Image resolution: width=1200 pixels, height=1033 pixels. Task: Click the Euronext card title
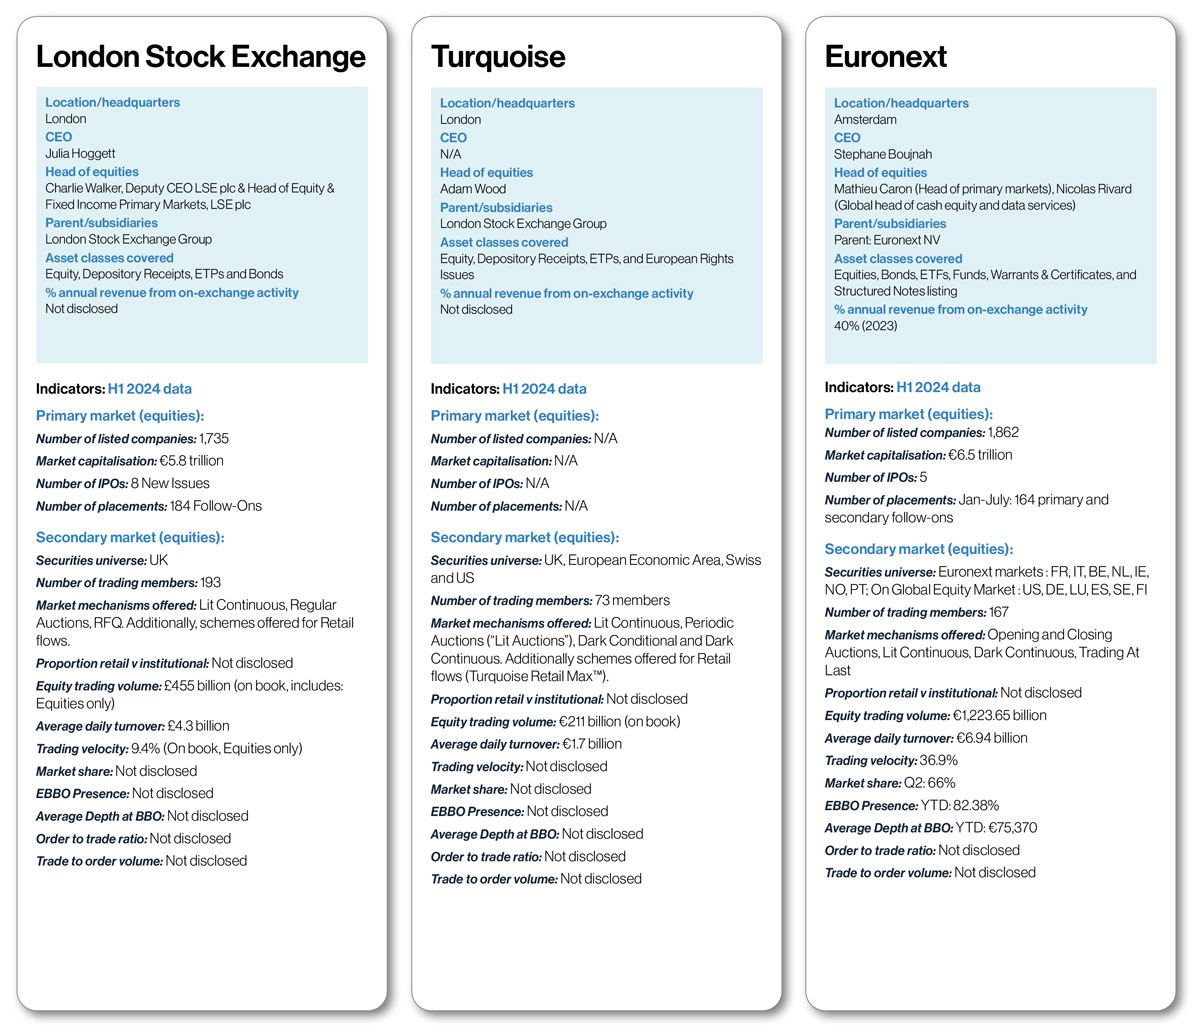(885, 57)
